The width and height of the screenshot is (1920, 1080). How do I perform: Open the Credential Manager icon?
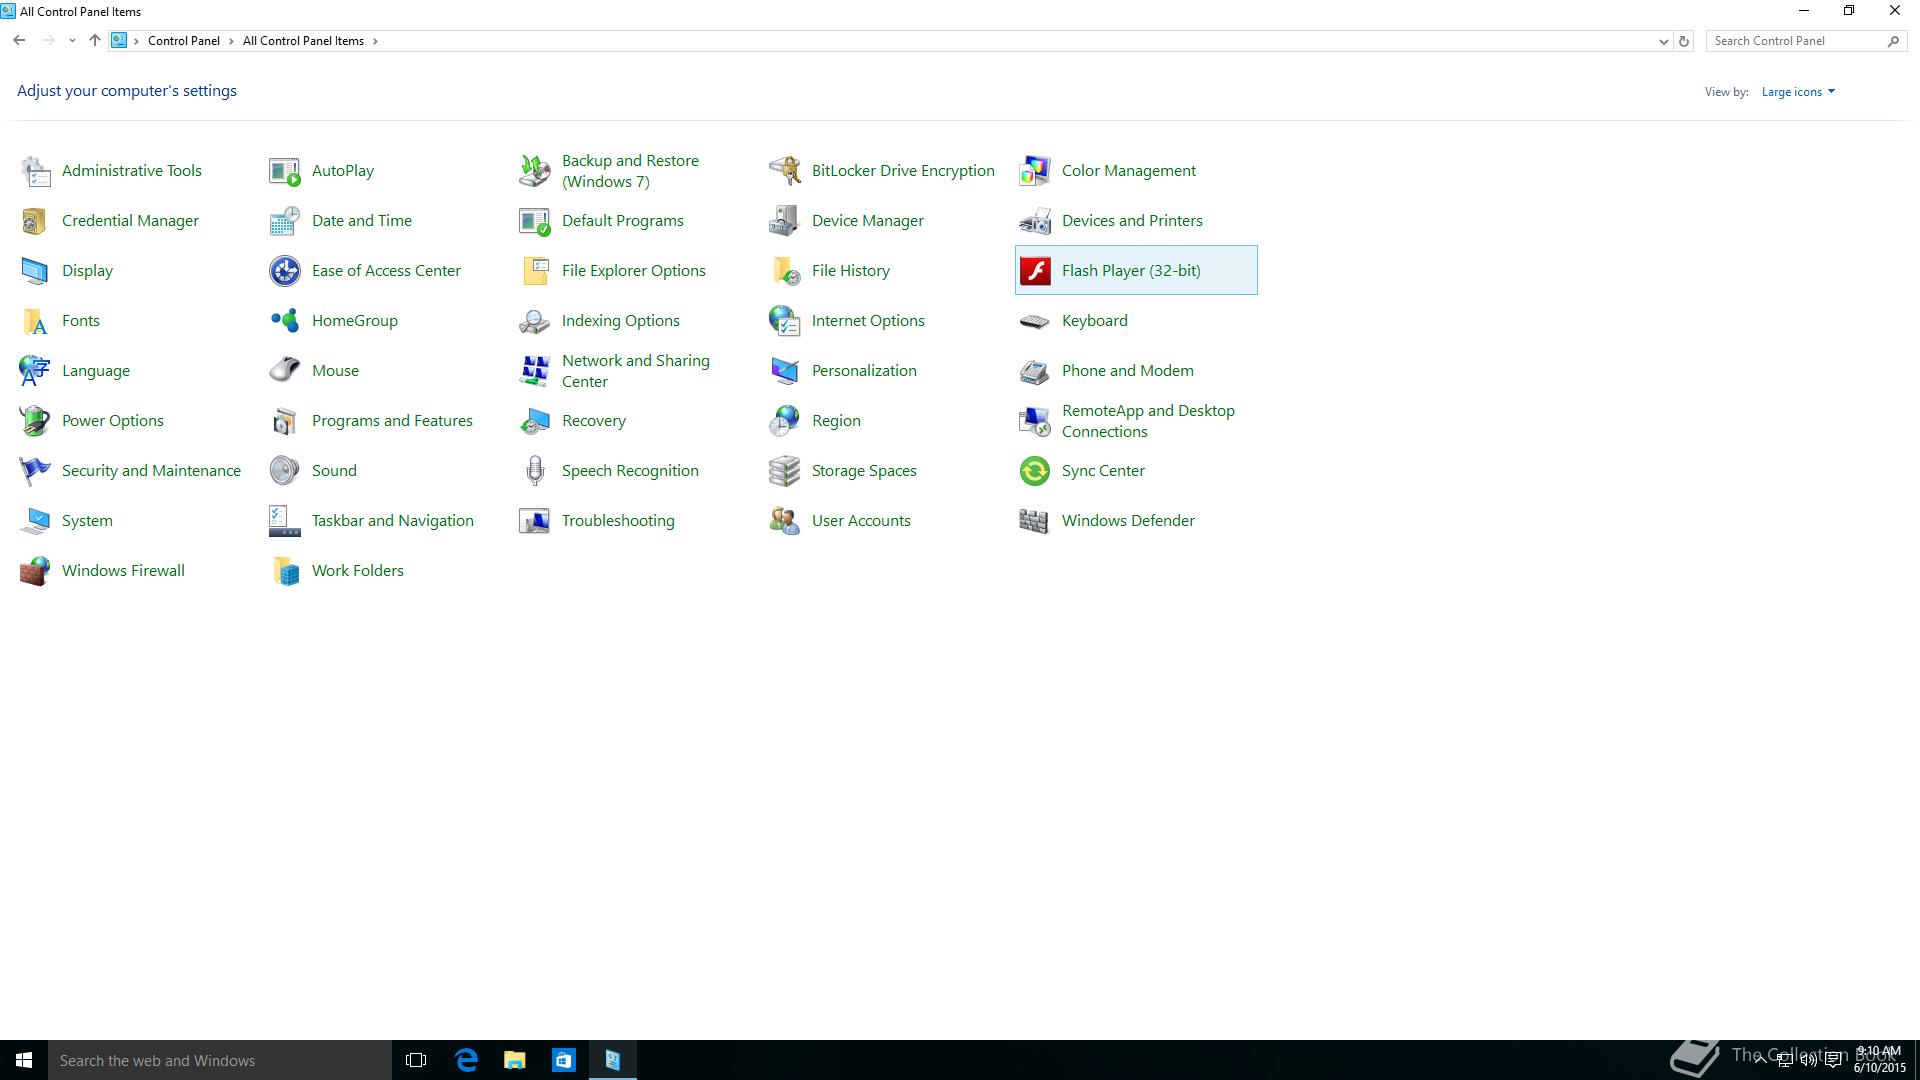click(35, 221)
